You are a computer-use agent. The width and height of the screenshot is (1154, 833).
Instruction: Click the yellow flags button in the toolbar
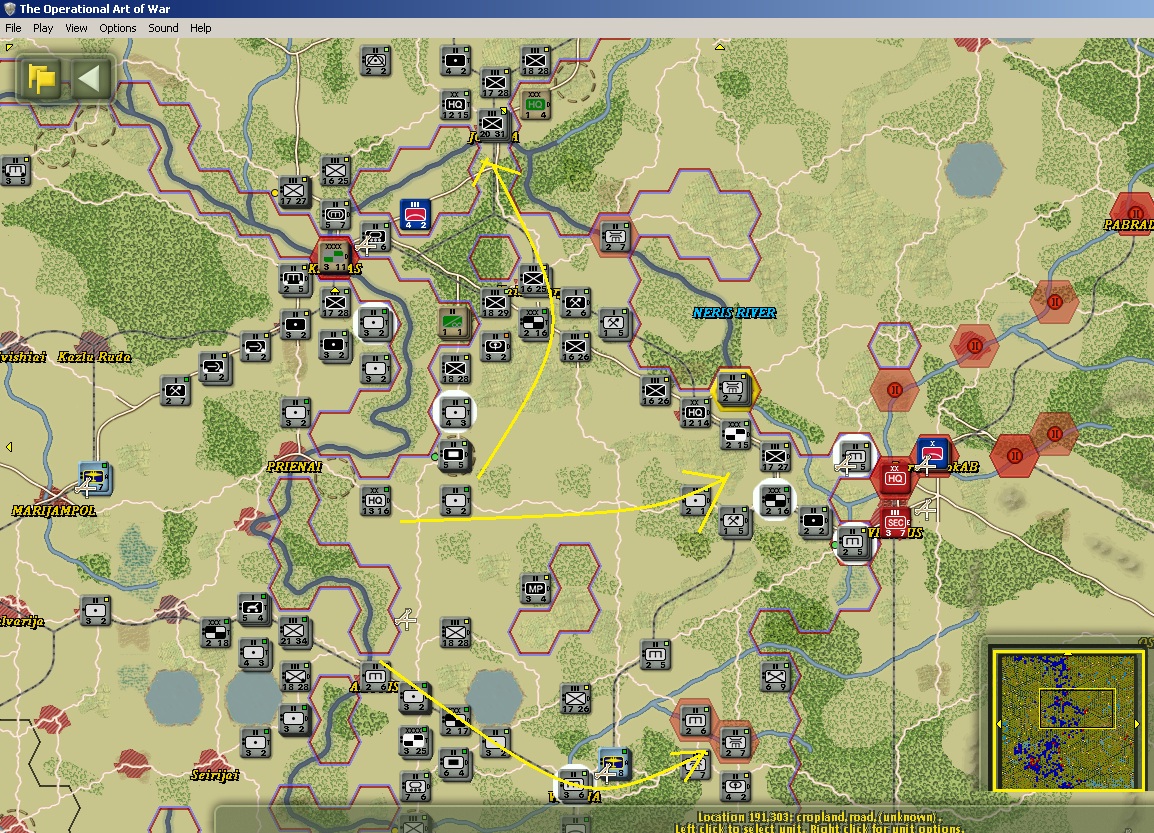[x=41, y=78]
